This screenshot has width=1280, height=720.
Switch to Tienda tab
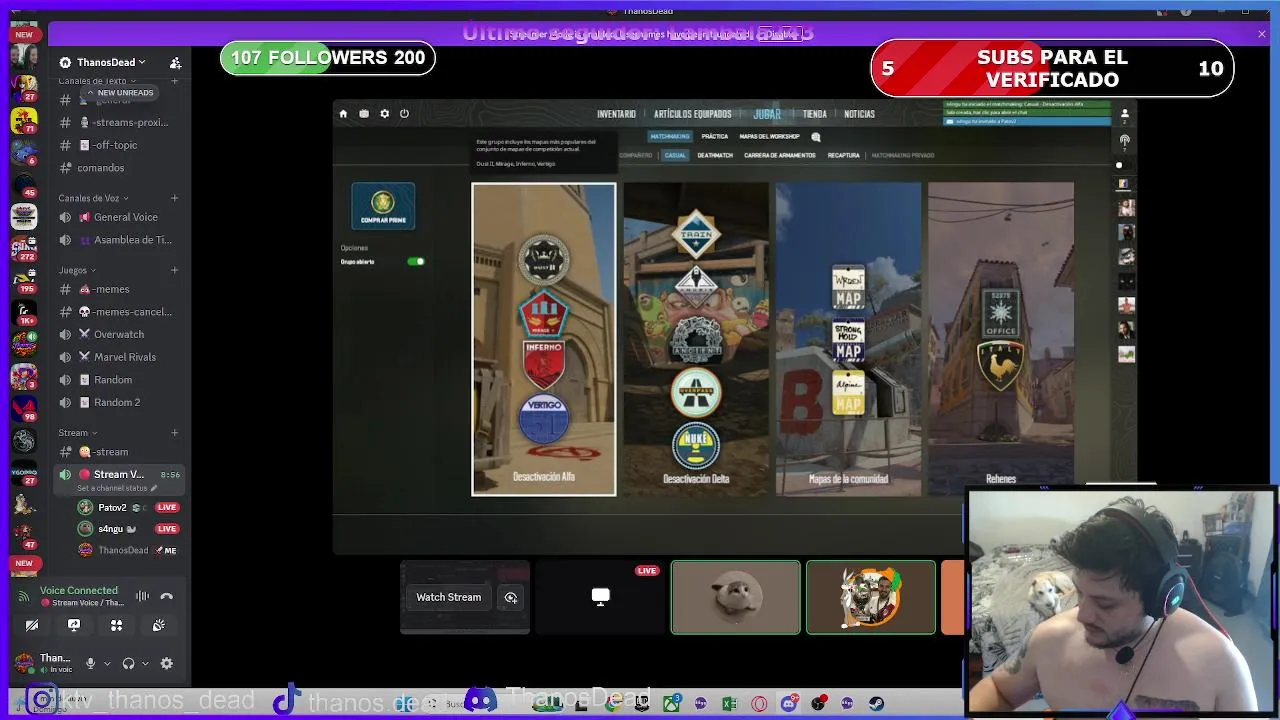tap(815, 114)
